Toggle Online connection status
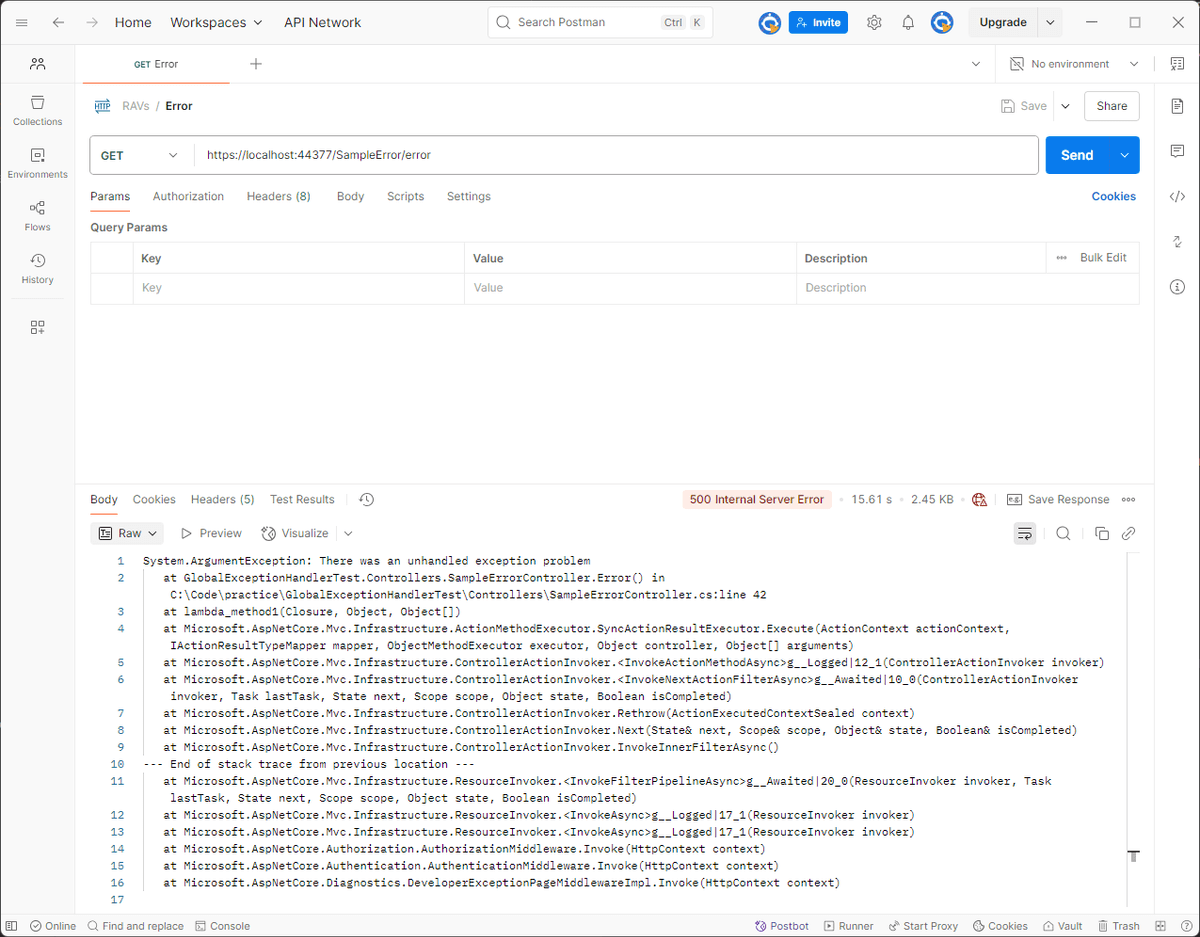 (x=52, y=926)
